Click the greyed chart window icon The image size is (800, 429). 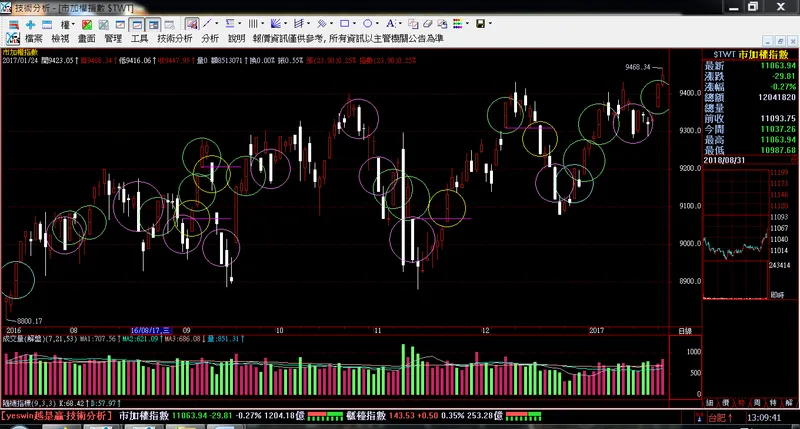[x=170, y=24]
